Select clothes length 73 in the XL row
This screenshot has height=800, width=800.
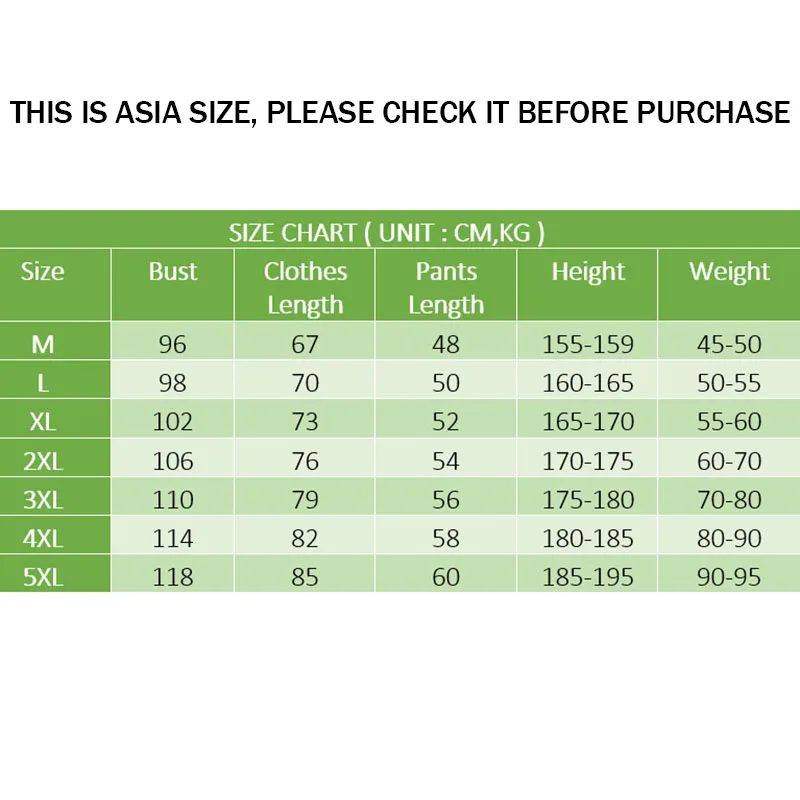305,422
